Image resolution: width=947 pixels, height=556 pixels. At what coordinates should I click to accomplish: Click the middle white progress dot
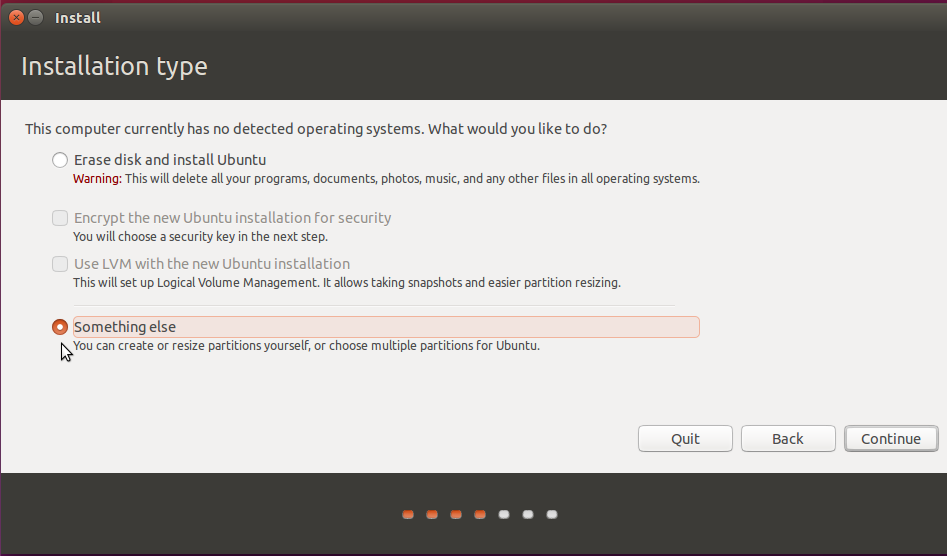pos(528,514)
